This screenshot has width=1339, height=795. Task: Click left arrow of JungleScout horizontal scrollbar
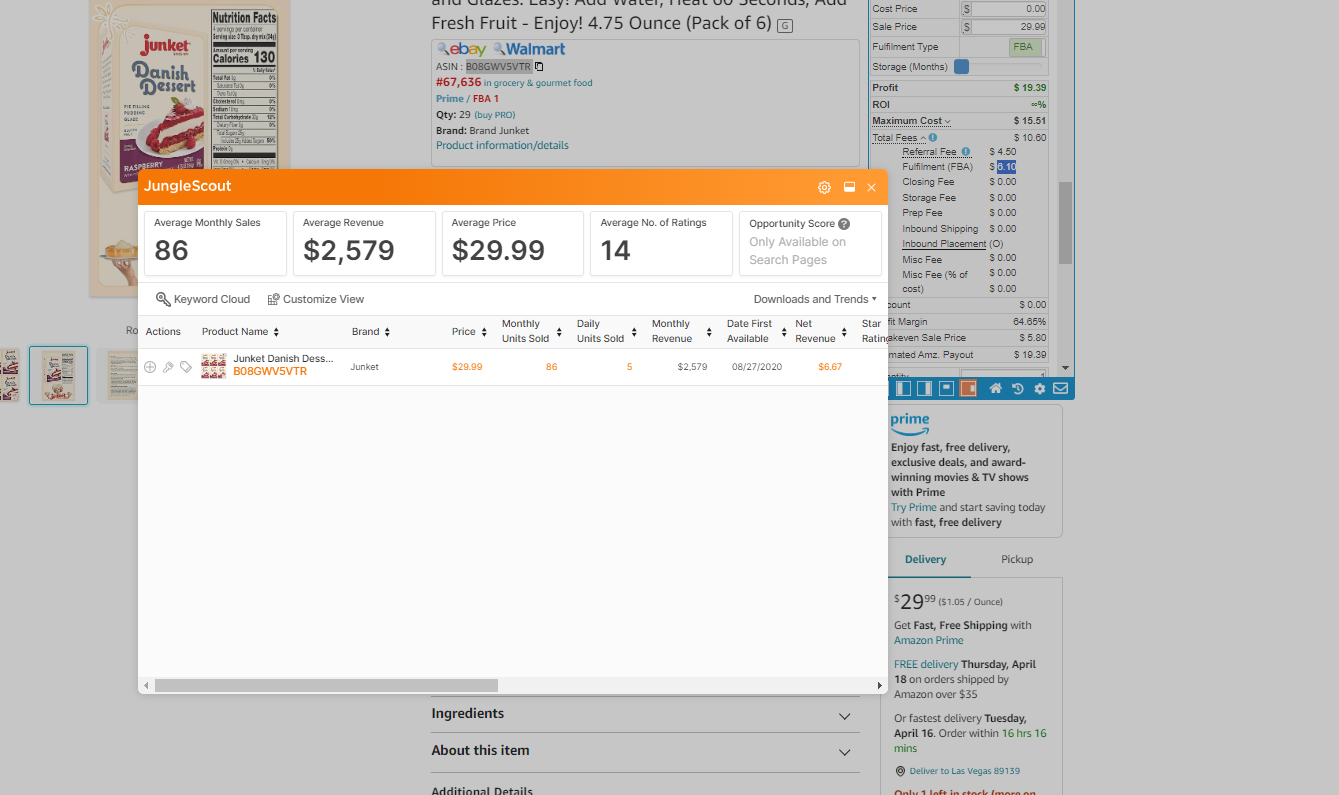(x=146, y=686)
